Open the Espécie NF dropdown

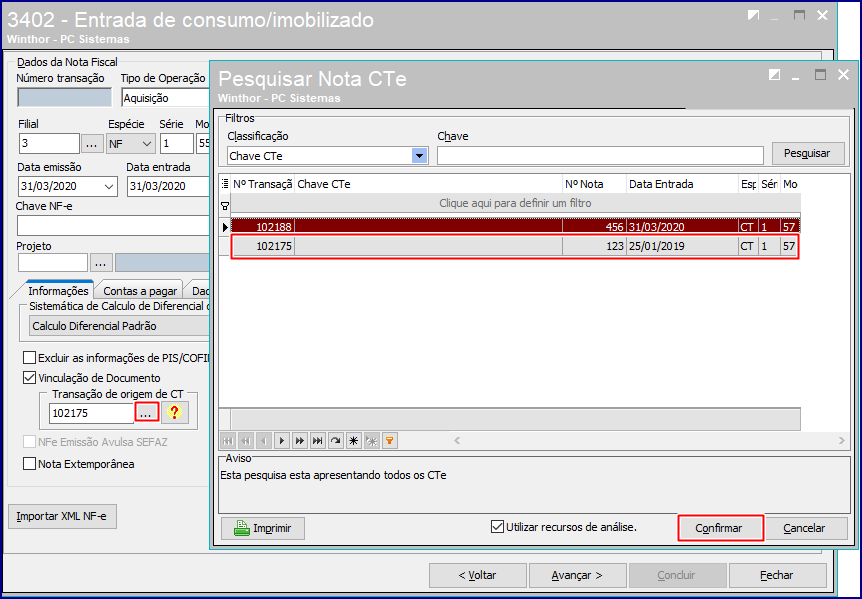(x=146, y=143)
